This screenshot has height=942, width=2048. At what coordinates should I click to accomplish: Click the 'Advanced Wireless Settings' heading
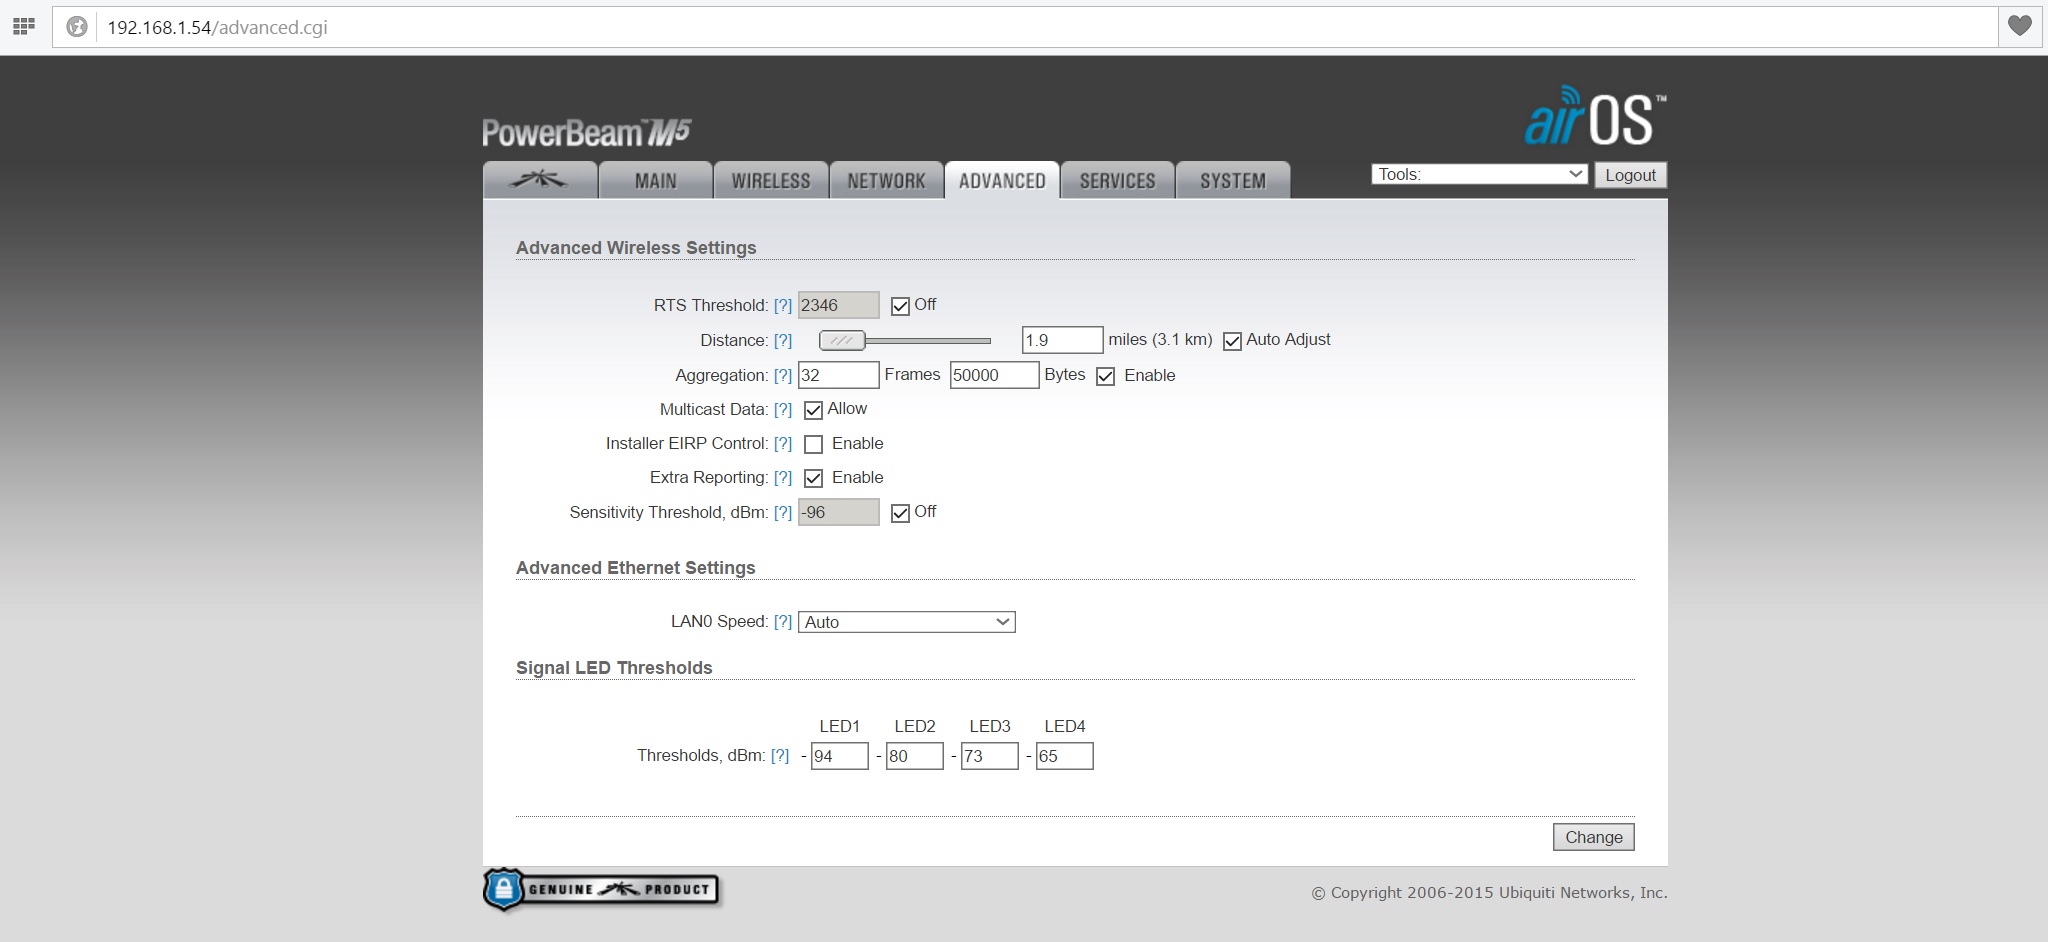click(x=636, y=248)
